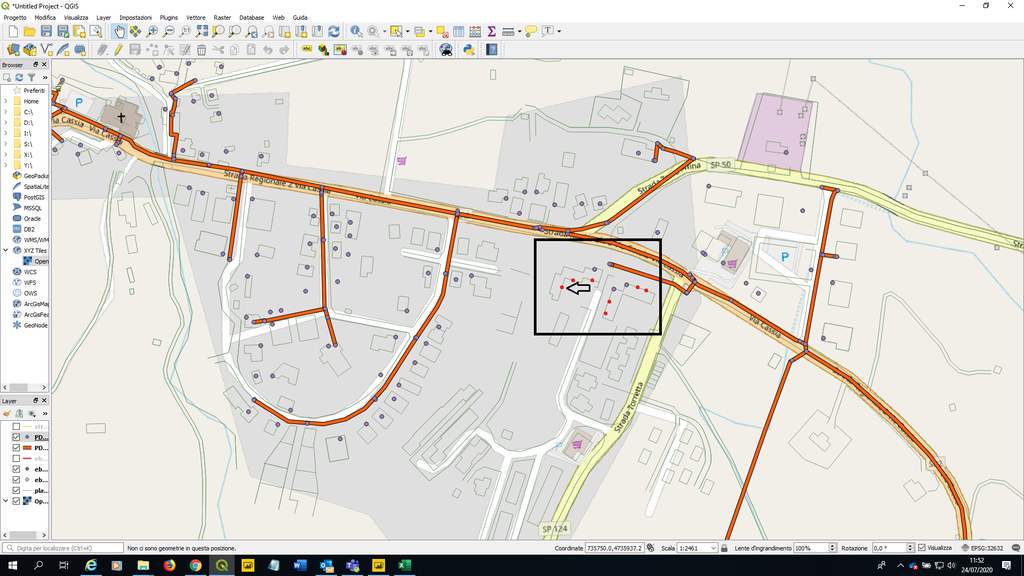Save the project with the floppy disk icon
Viewport: 1024px width, 576px height.
(47, 32)
